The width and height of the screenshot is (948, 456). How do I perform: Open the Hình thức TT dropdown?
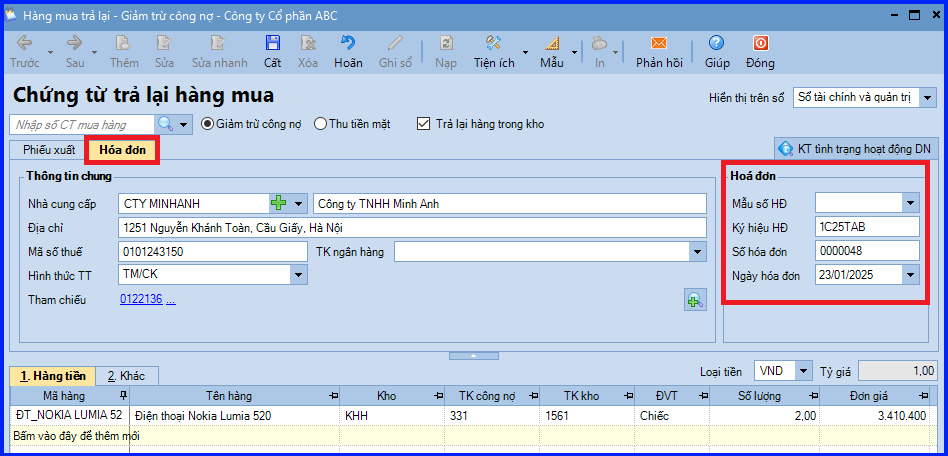[x=299, y=275]
